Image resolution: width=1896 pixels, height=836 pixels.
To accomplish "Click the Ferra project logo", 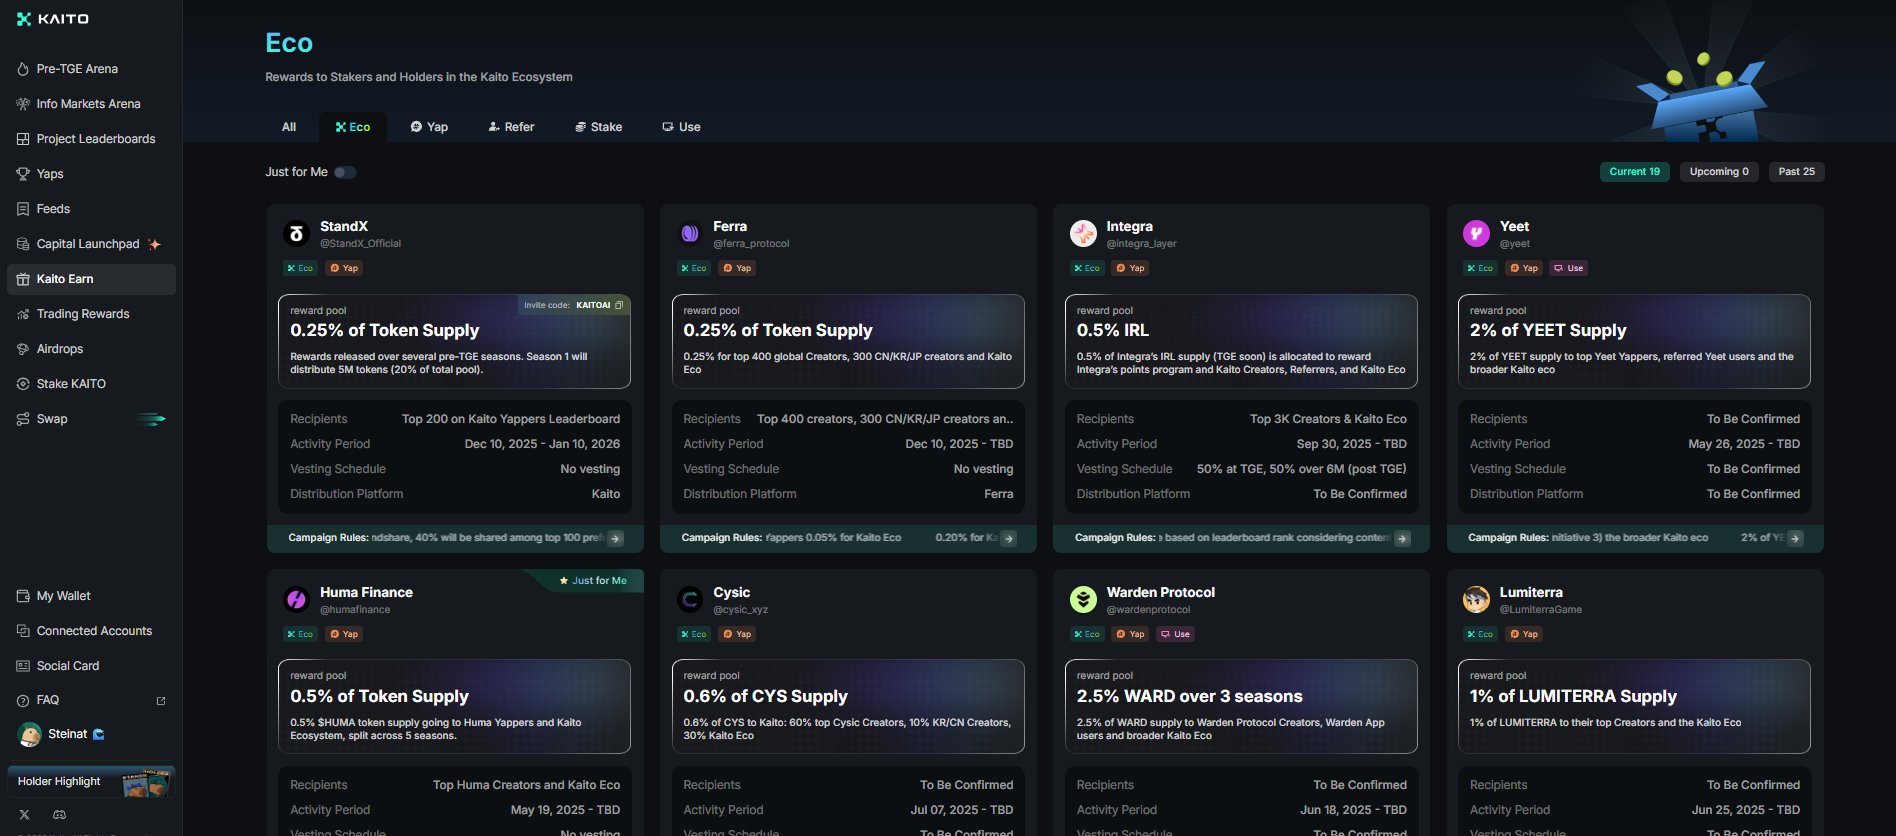I will (x=690, y=234).
